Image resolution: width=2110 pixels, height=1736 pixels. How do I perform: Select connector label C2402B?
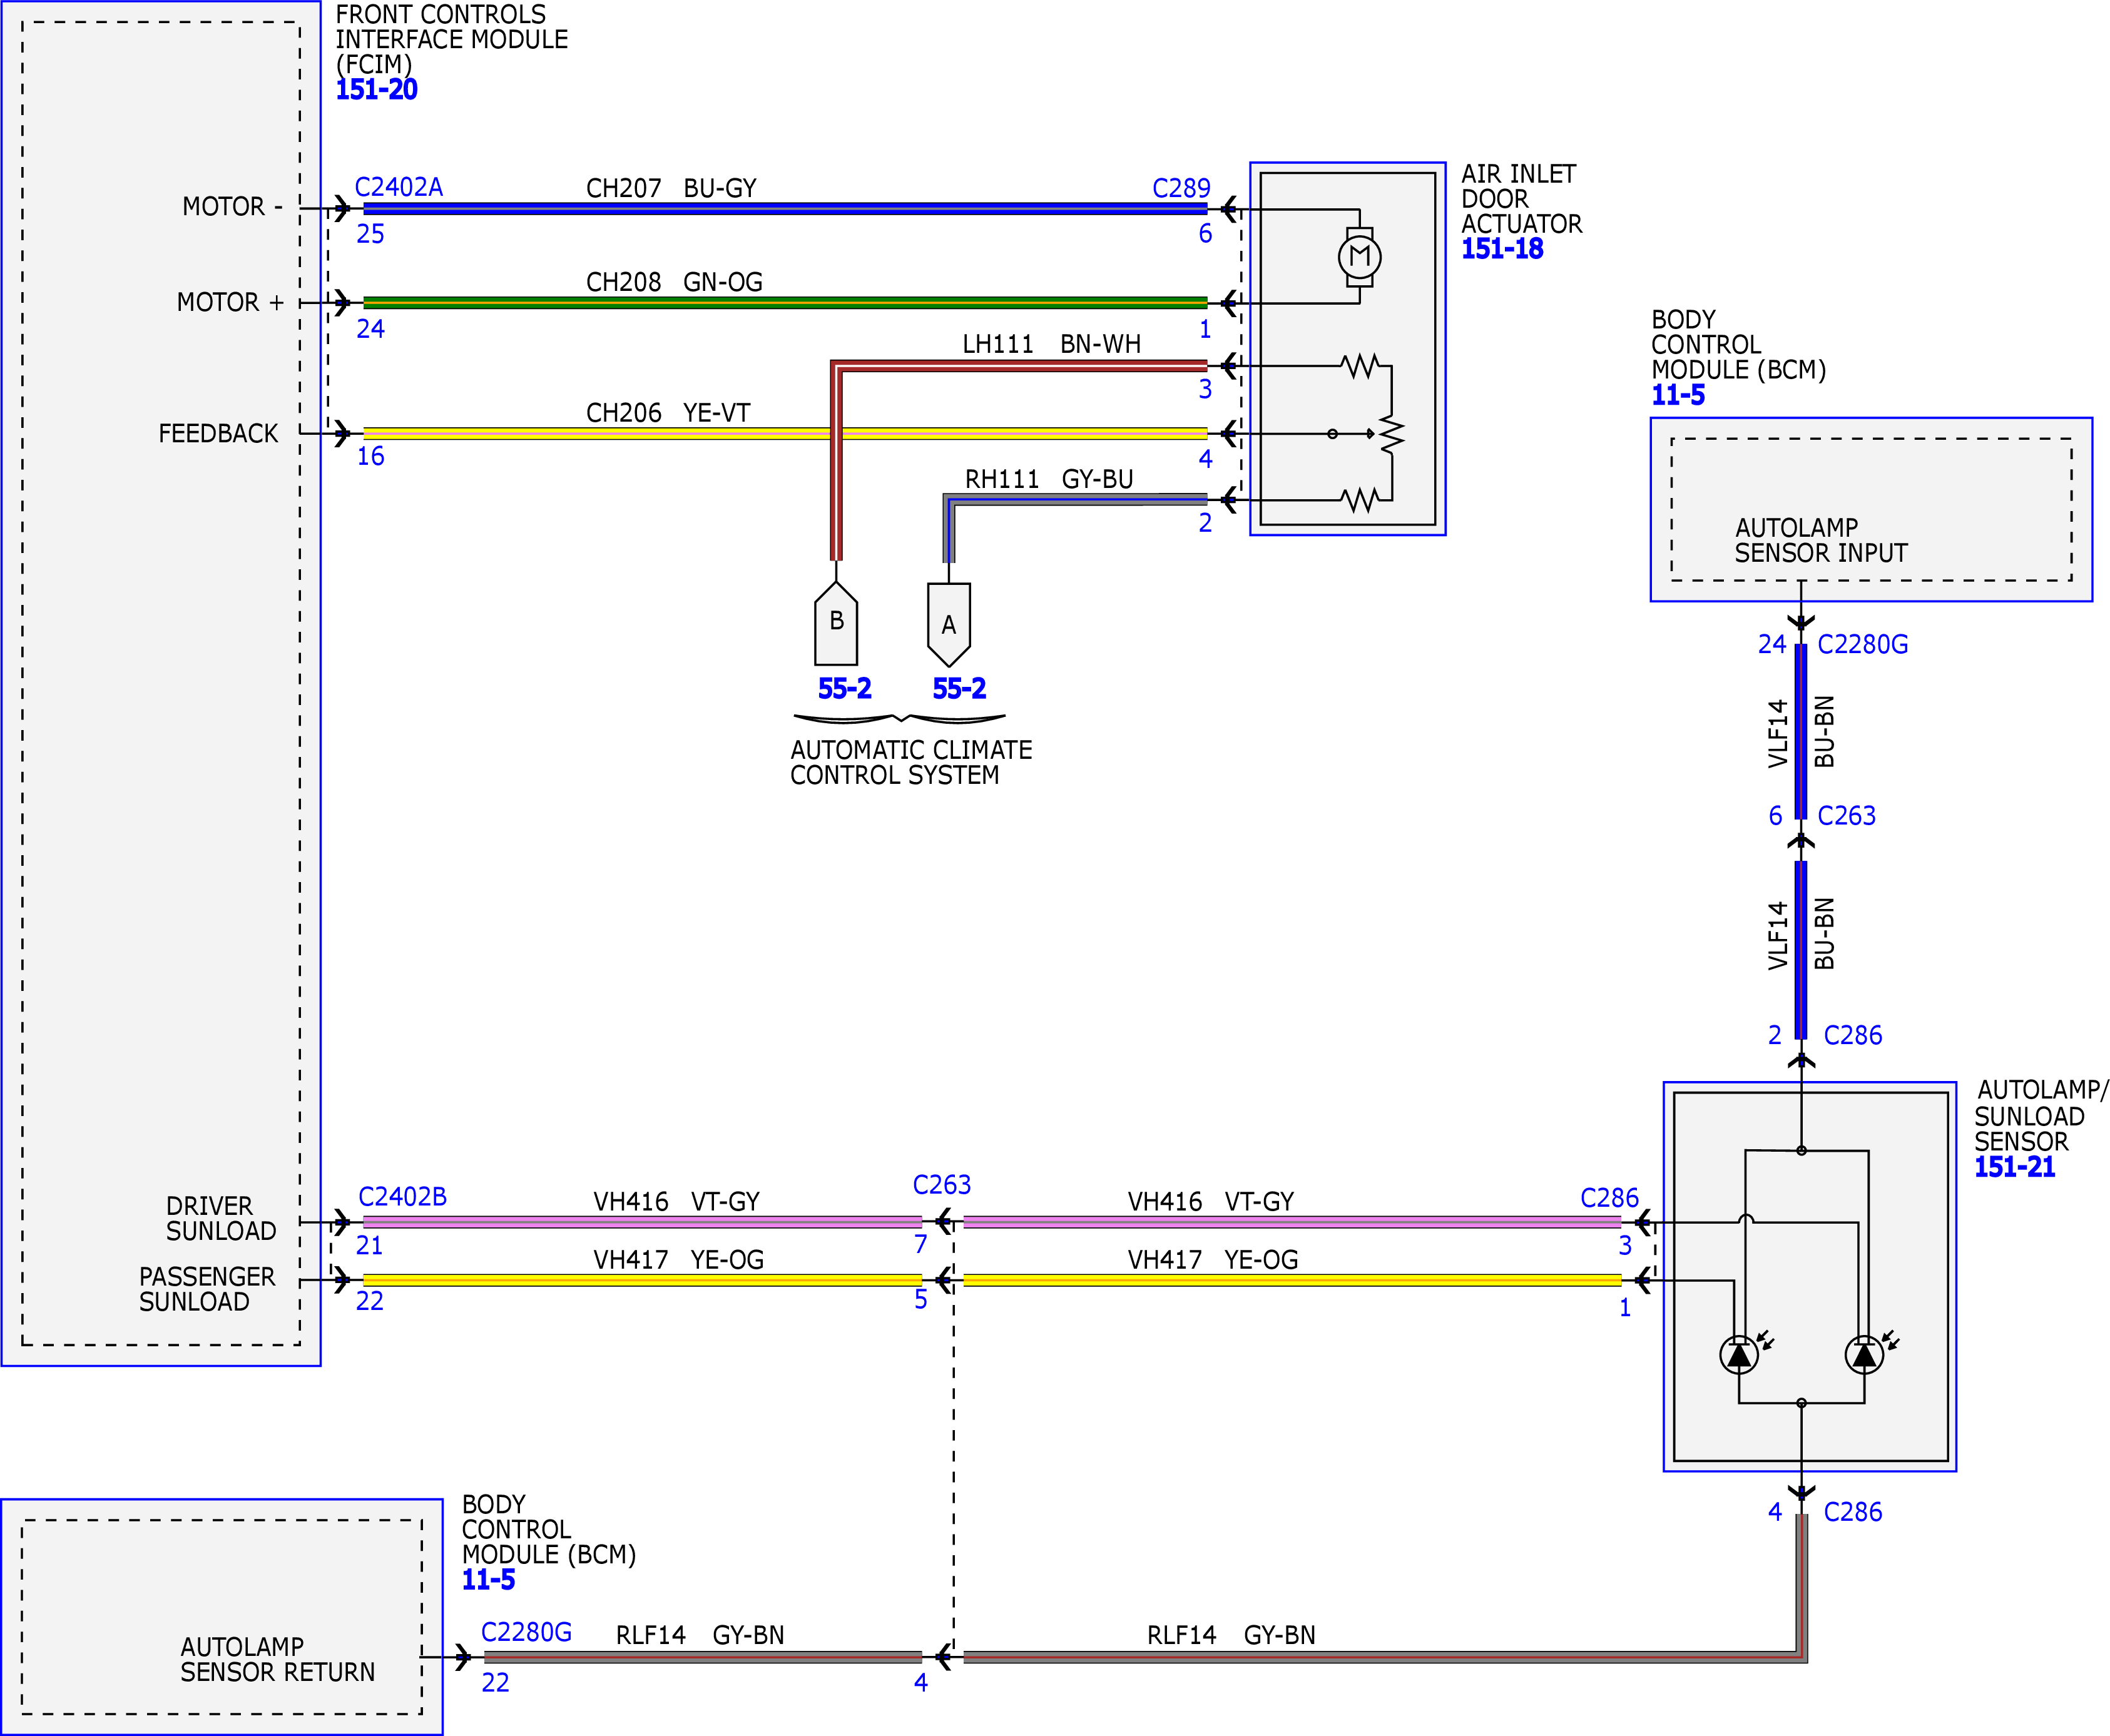402,1196
